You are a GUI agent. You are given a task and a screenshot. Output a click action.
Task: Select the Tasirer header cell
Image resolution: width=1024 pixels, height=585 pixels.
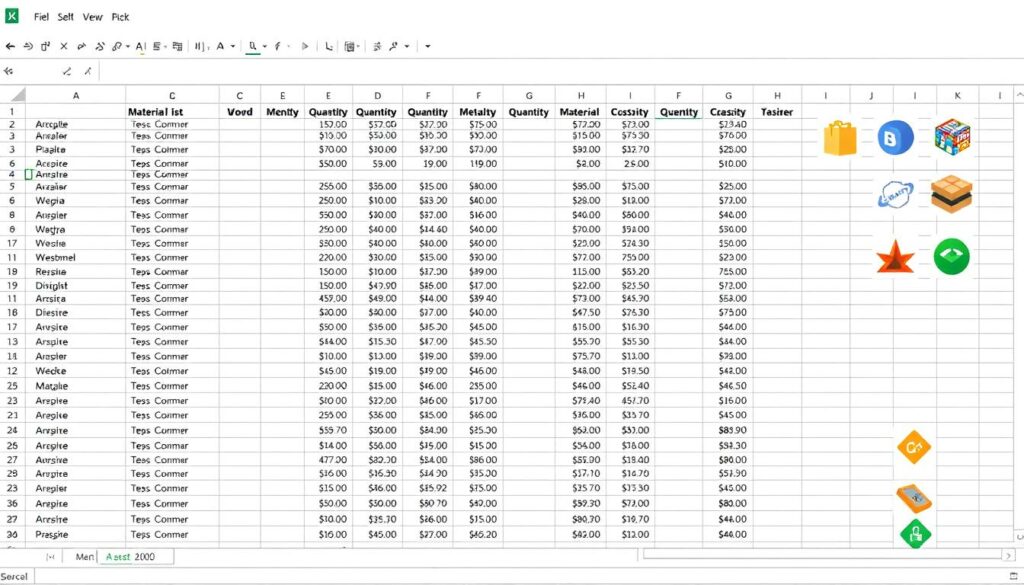point(777,112)
